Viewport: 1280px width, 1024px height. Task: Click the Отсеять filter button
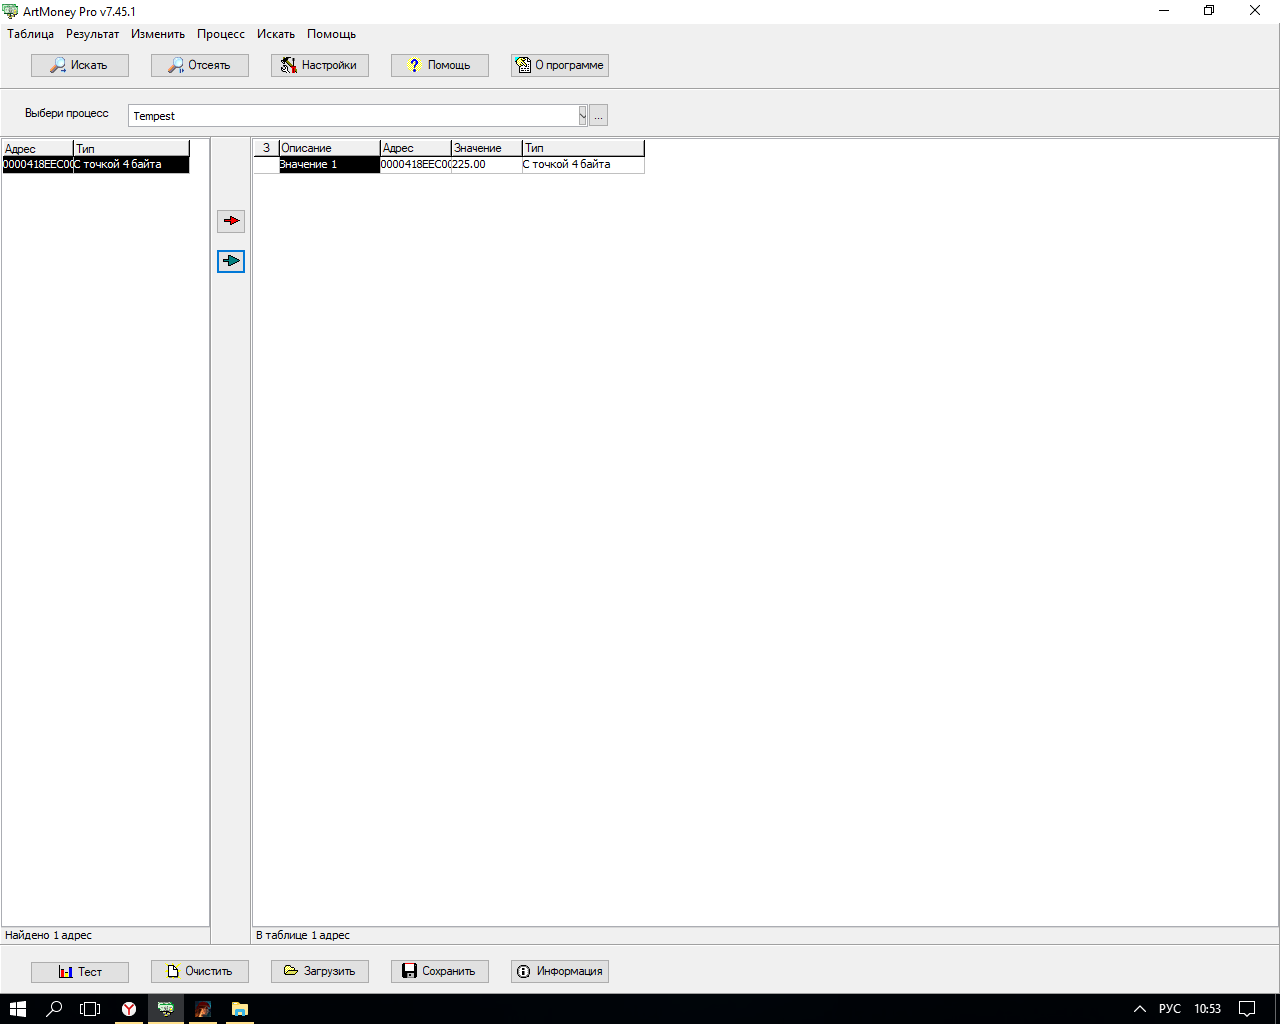(x=200, y=65)
